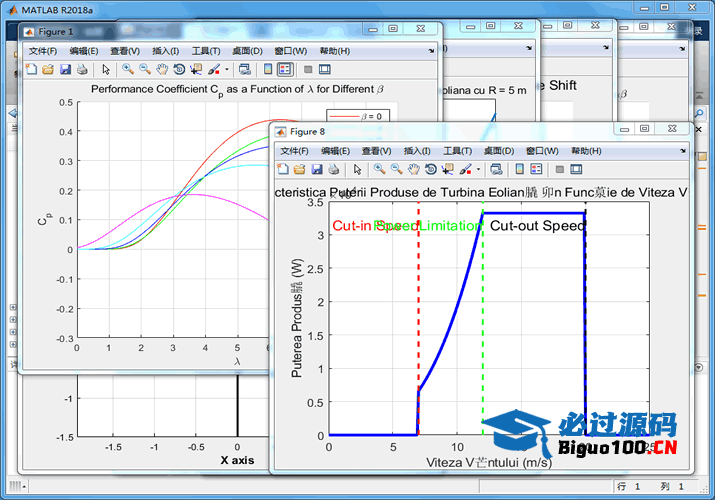The image size is (715, 500).
Task: Open 文件(F) menu in Figure 8
Action: 294,151
